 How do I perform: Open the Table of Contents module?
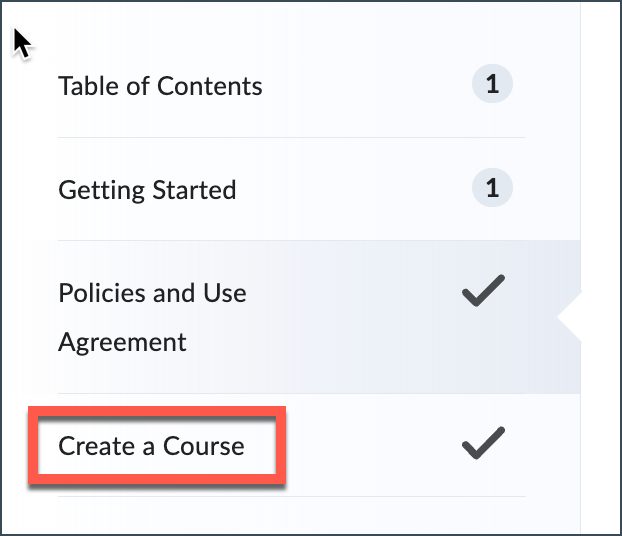pyautogui.click(x=160, y=86)
